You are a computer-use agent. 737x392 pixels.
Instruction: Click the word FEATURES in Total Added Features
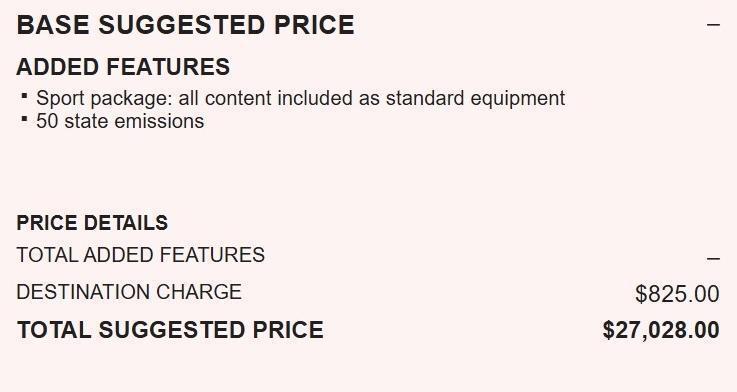[x=212, y=255]
